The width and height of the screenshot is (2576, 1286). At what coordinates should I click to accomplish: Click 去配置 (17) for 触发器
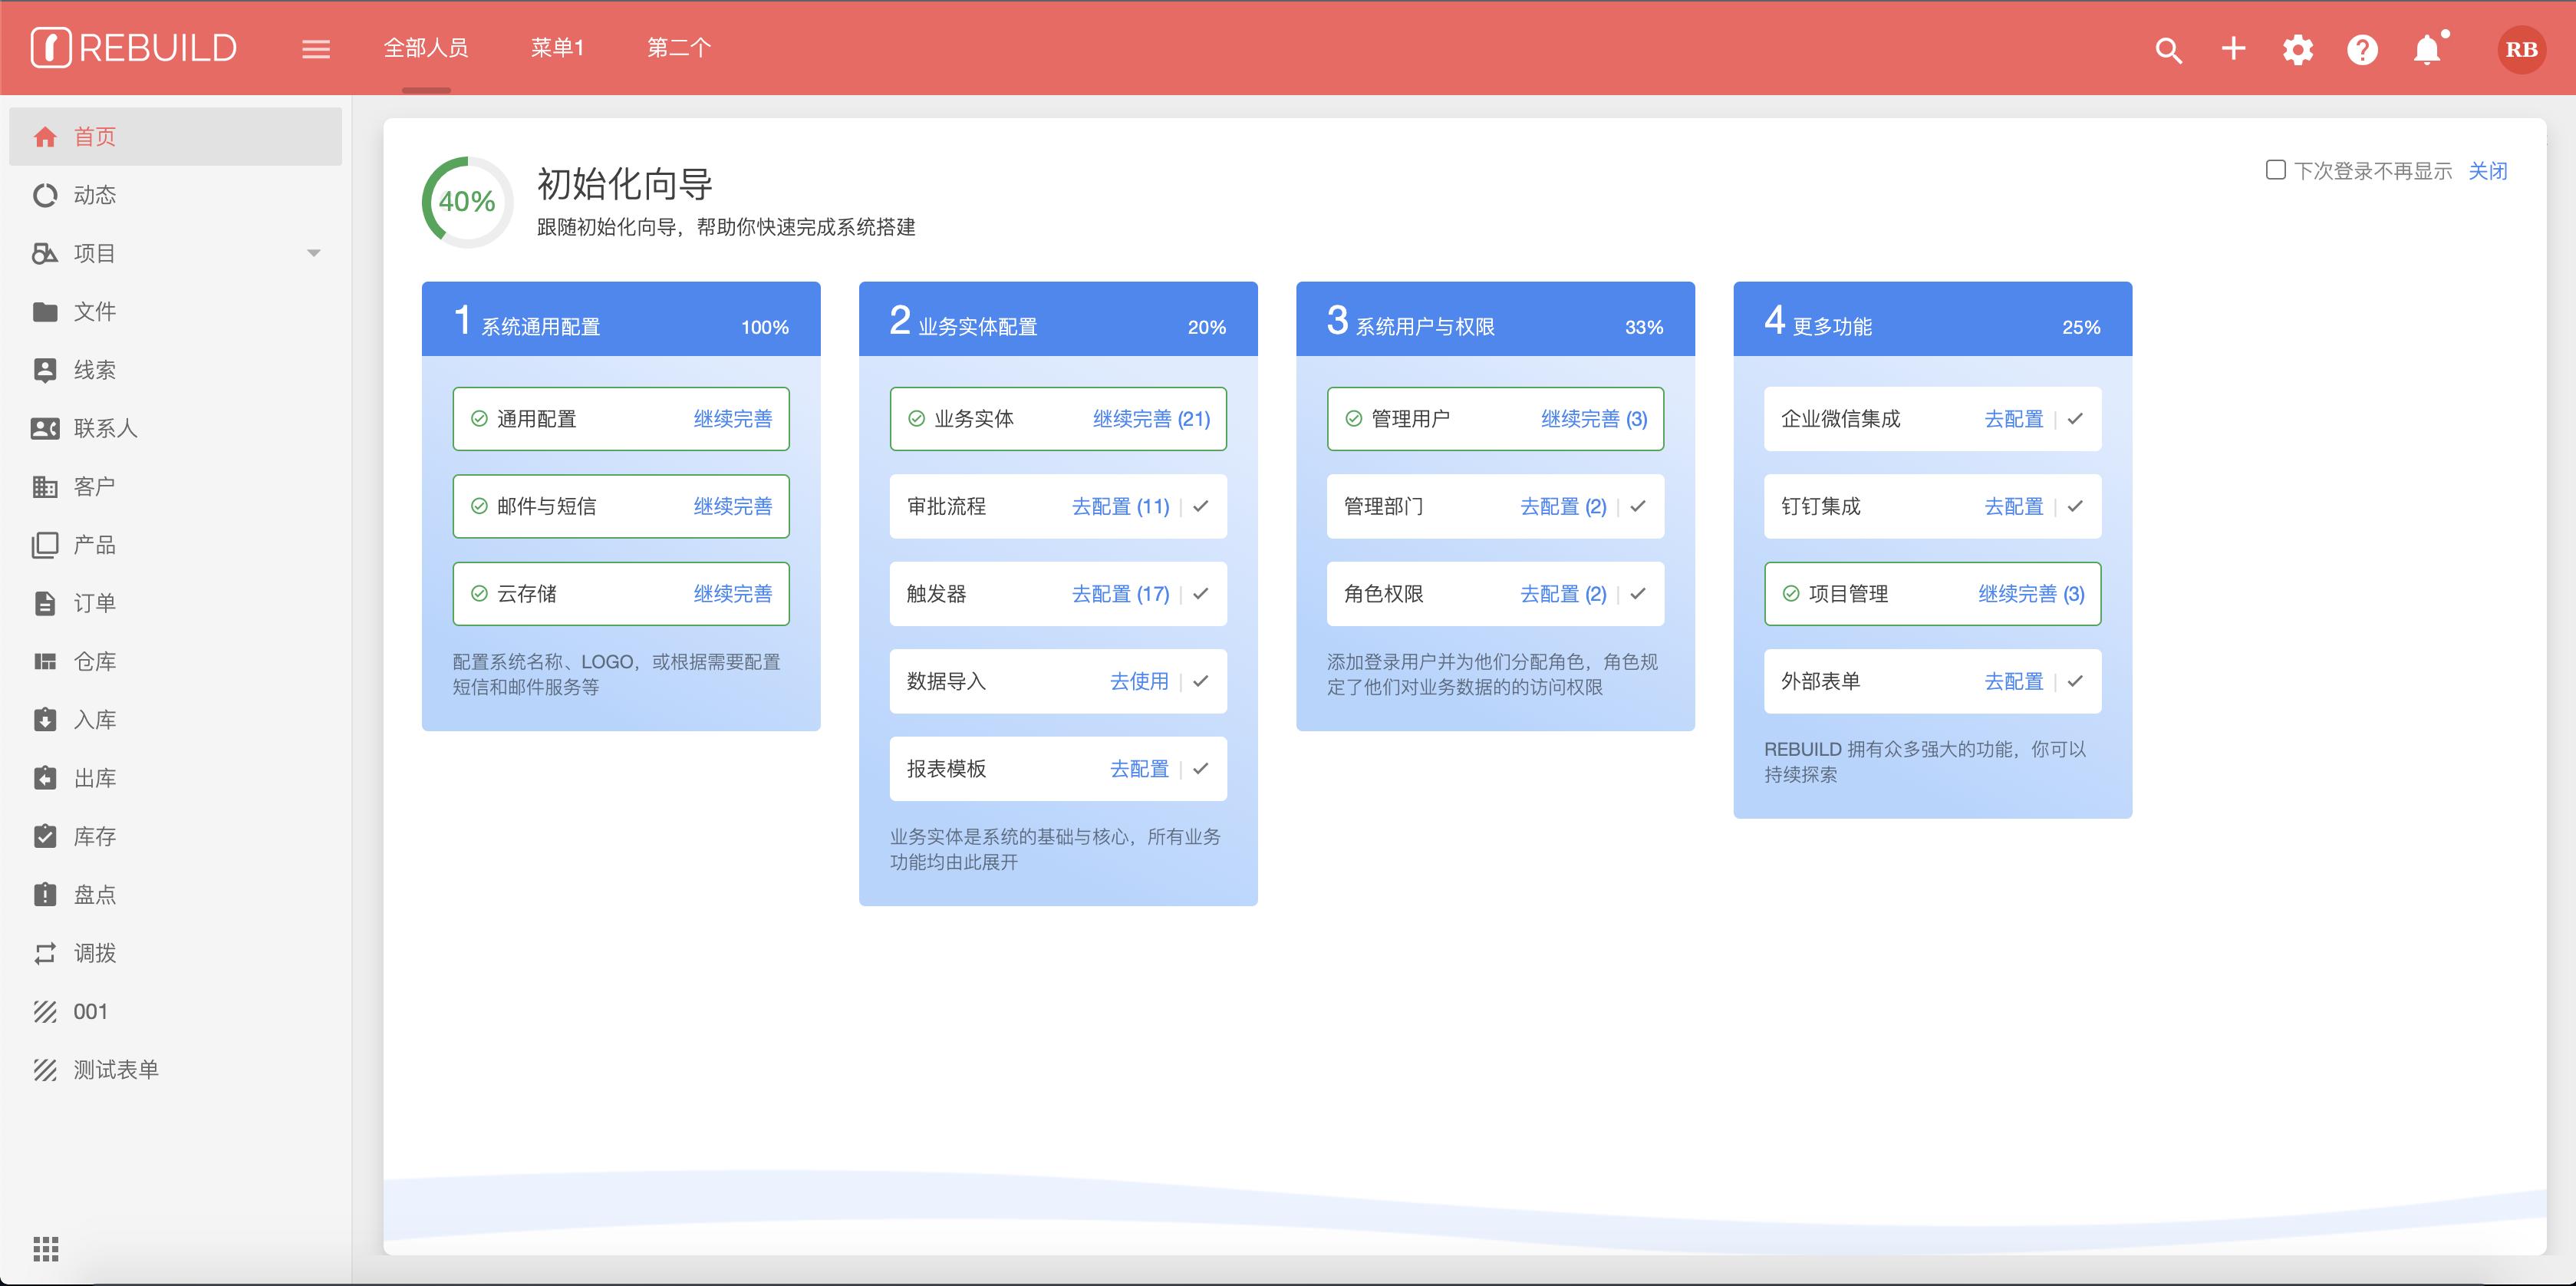[1120, 594]
